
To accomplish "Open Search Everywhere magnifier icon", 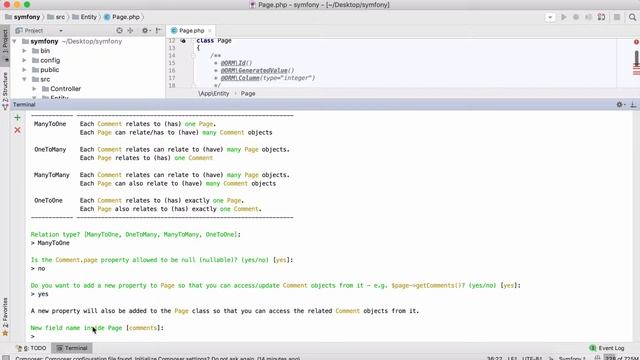I will pyautogui.click(x=632, y=17).
